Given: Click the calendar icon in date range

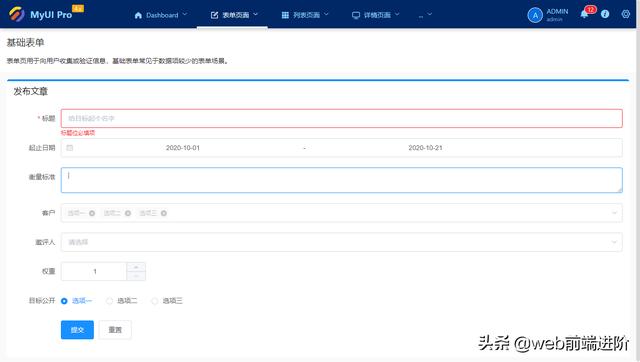Looking at the screenshot, I should coord(70,148).
